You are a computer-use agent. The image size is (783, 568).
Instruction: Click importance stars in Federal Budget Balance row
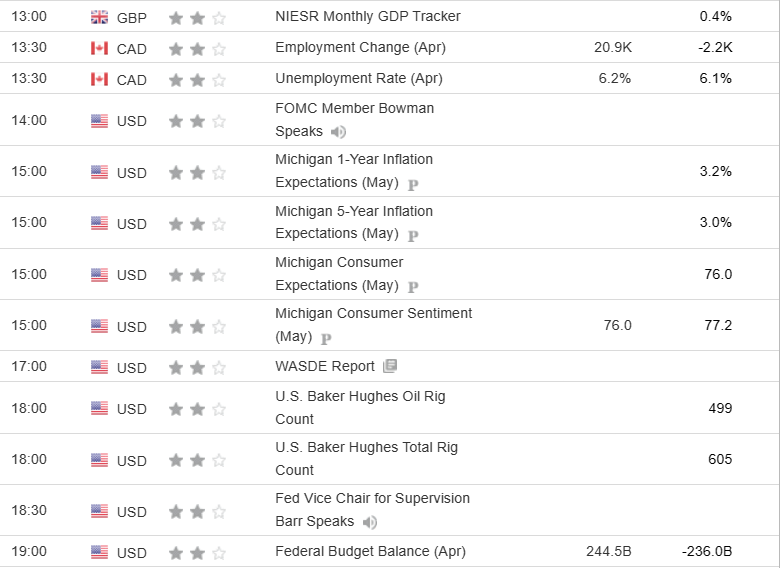tap(197, 552)
